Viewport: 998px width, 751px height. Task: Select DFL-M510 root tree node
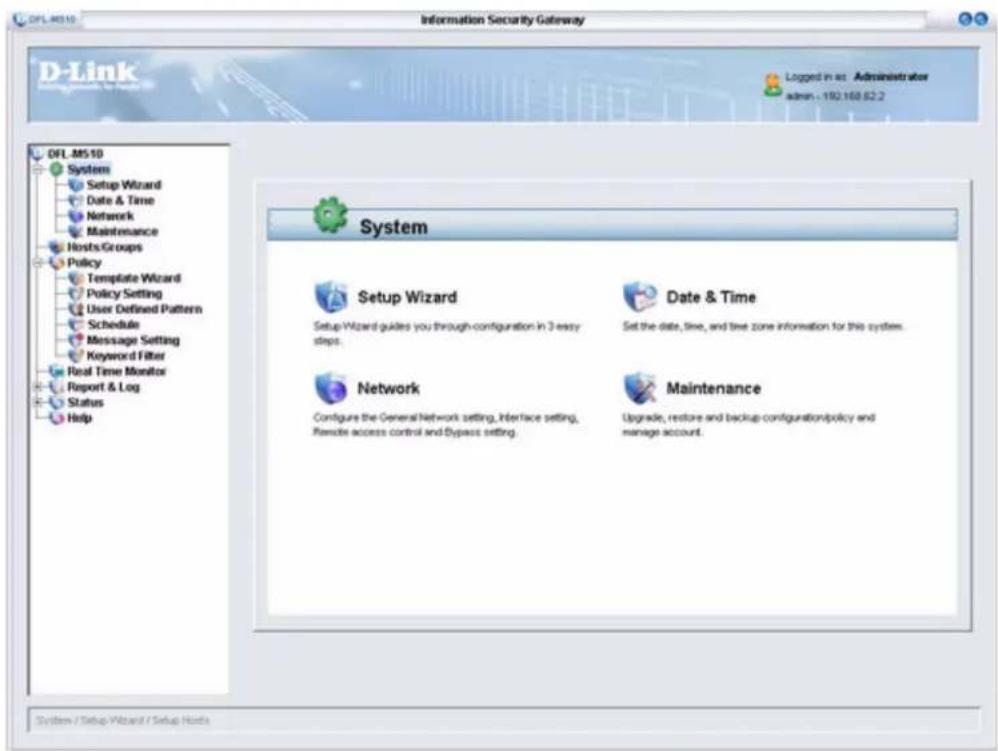point(75,153)
